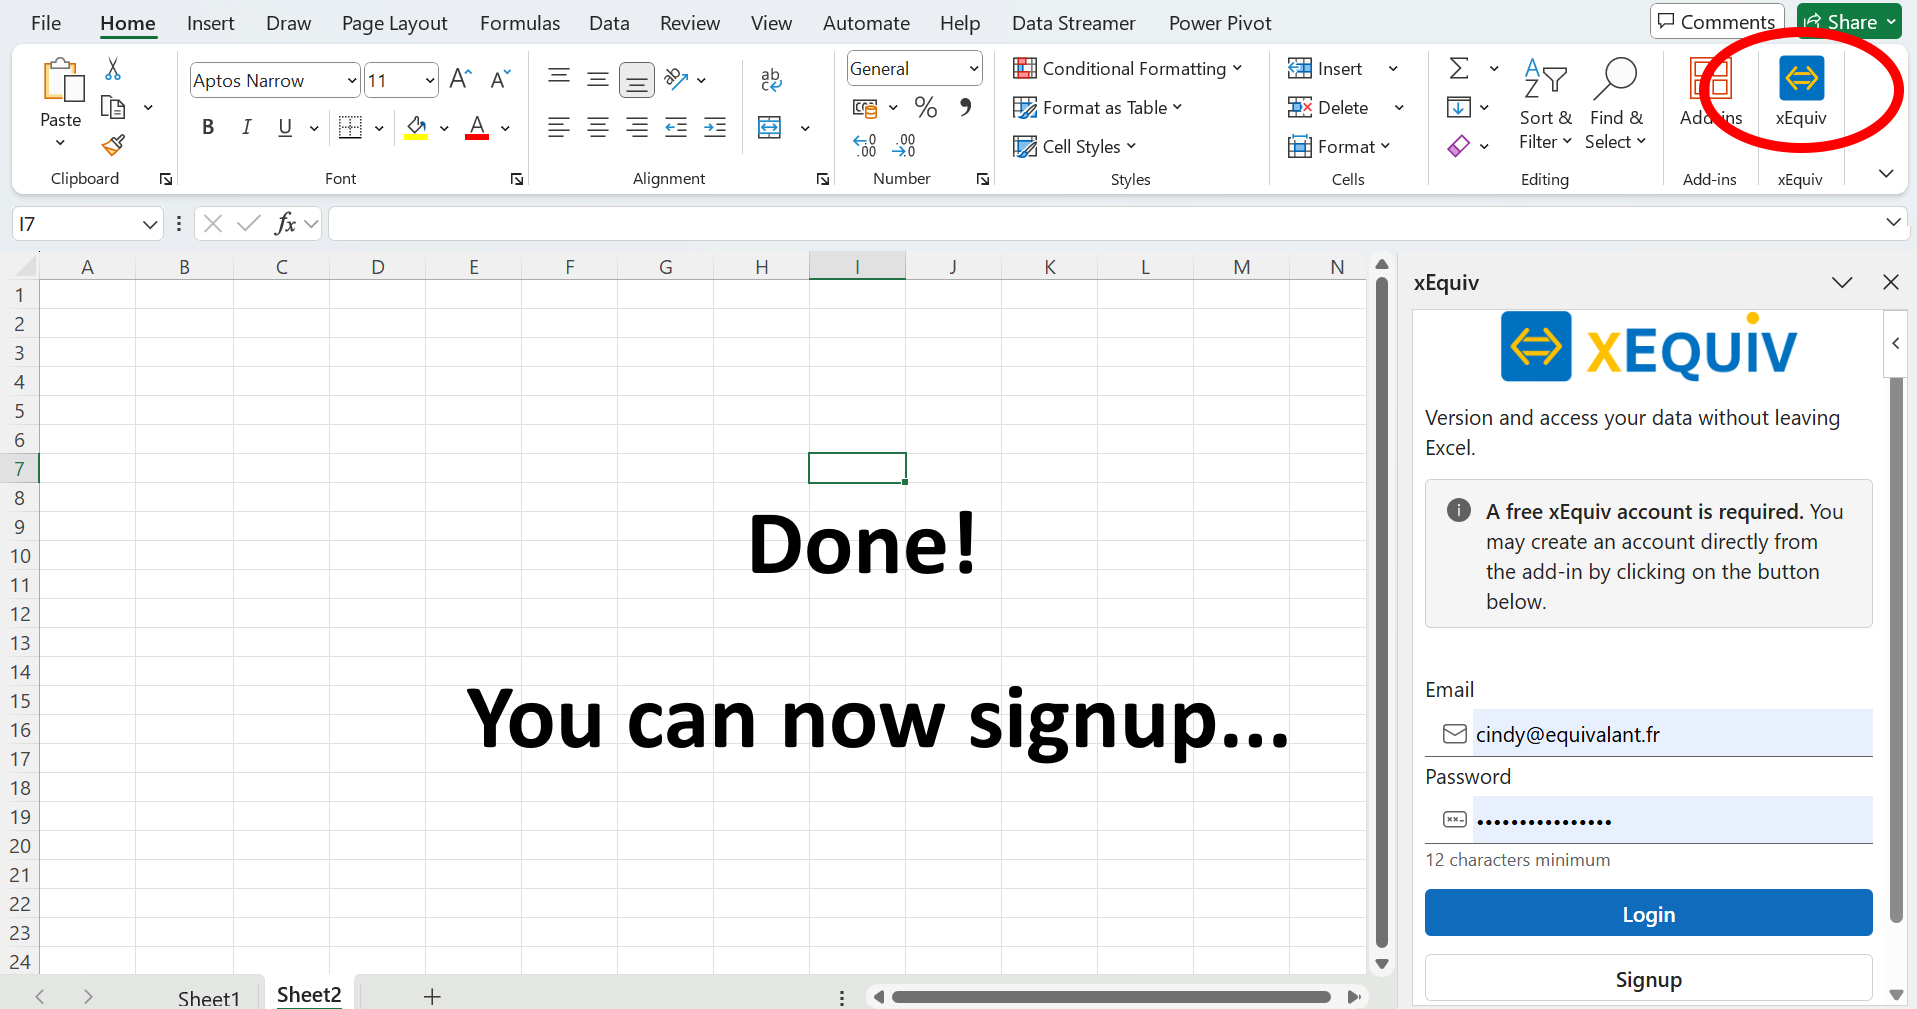
Task: Open the Conditional Formatting dropdown
Action: click(x=1127, y=69)
